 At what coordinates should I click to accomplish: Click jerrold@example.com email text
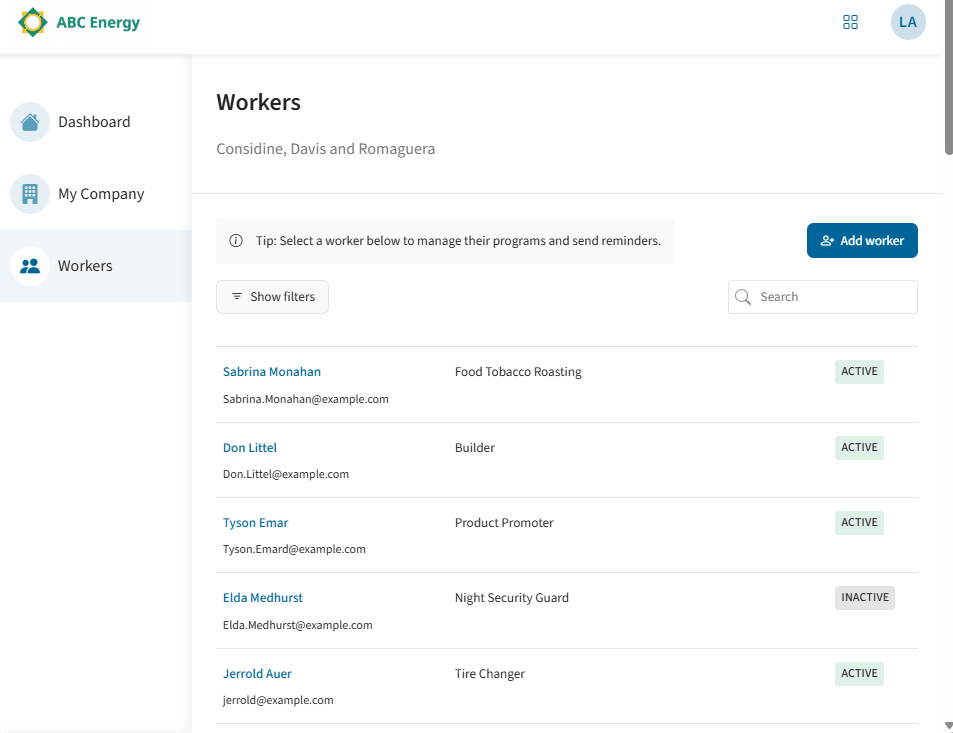click(x=278, y=700)
